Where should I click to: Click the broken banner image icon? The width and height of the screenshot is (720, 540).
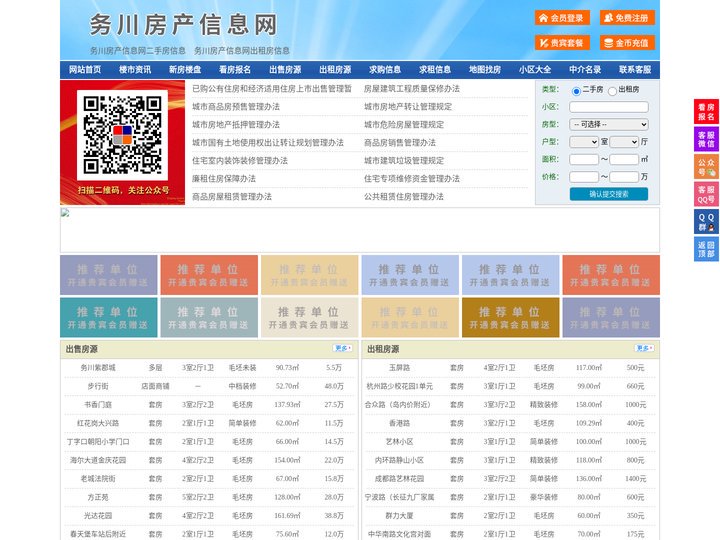click(65, 213)
